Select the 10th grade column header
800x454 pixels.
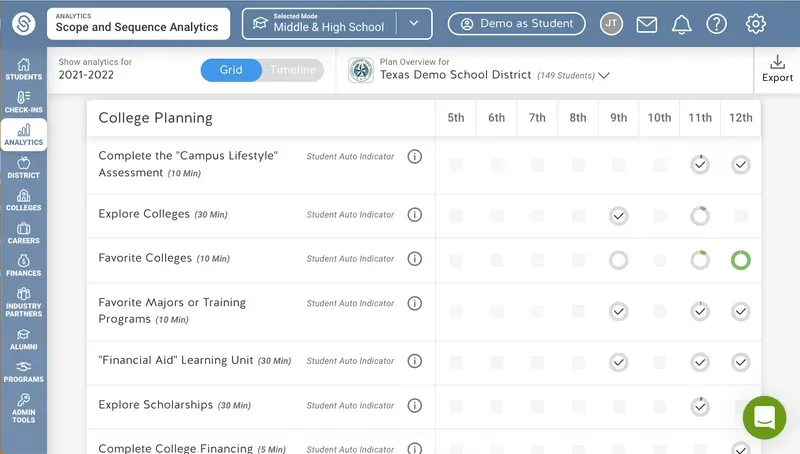click(659, 118)
